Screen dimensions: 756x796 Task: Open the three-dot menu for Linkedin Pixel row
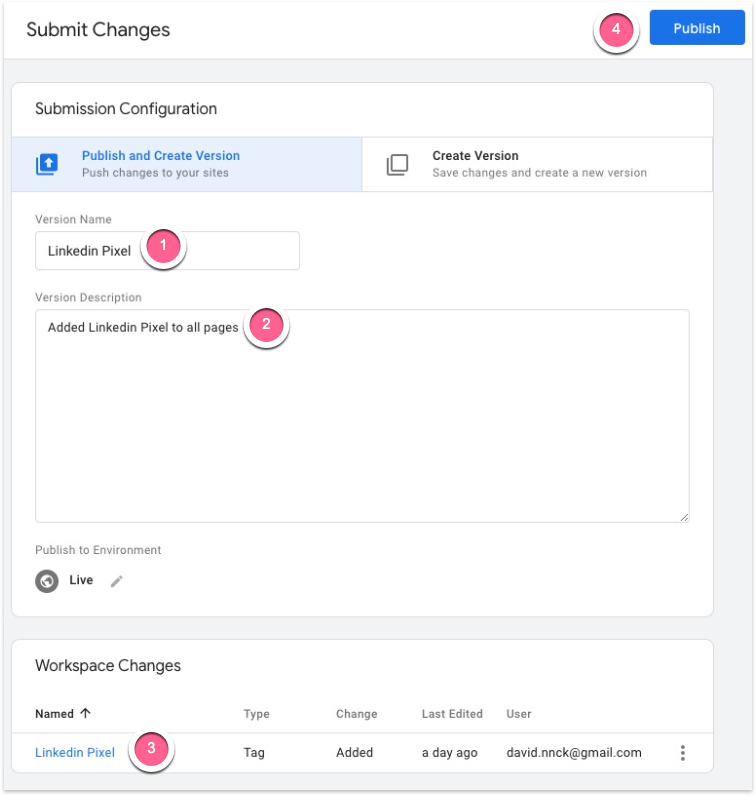[x=682, y=753]
